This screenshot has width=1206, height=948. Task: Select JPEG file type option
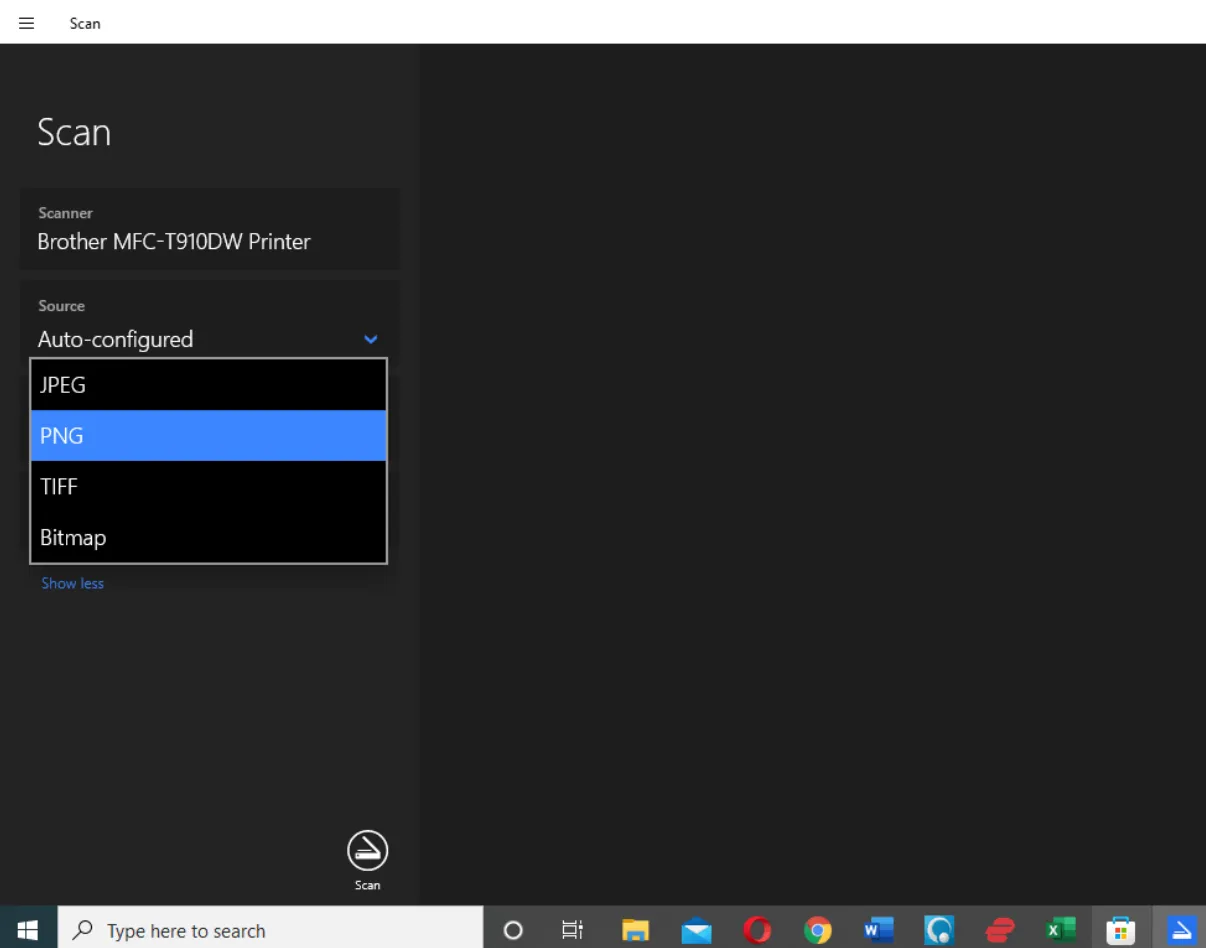tap(208, 385)
